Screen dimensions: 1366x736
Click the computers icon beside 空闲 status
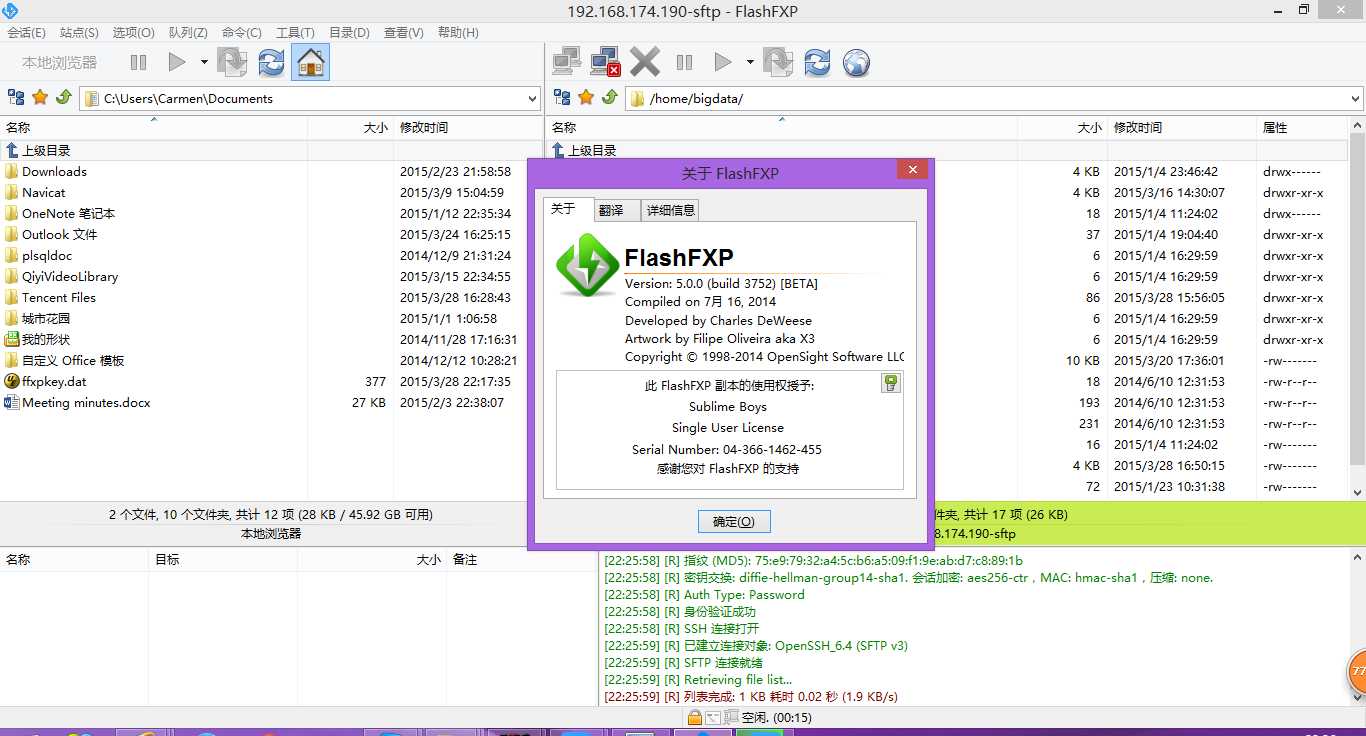(731, 717)
